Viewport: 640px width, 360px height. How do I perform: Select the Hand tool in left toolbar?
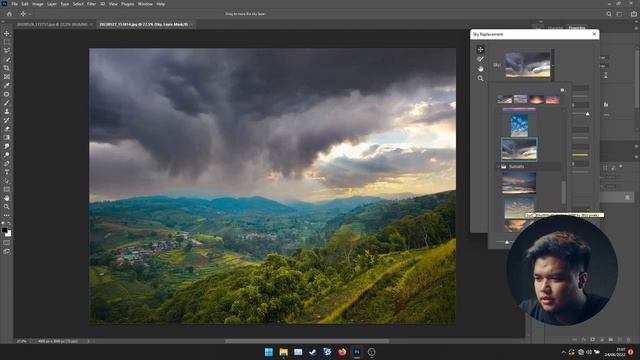tap(7, 198)
